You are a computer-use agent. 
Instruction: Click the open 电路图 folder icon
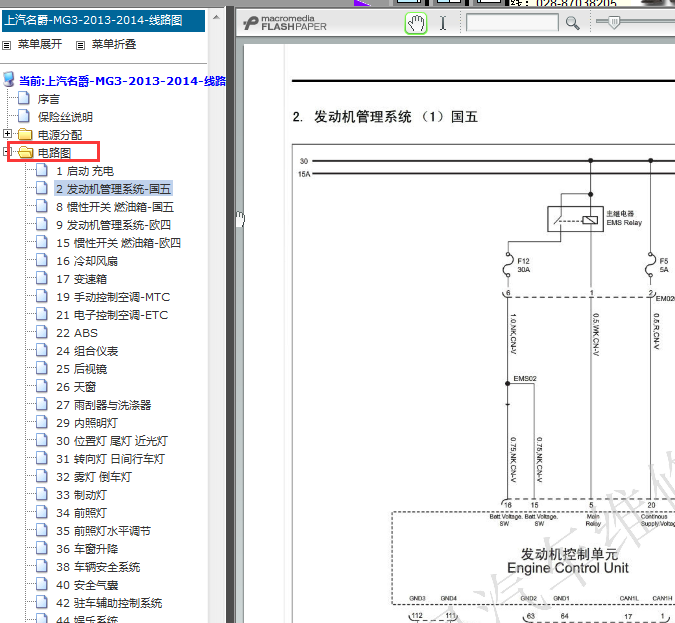point(26,152)
